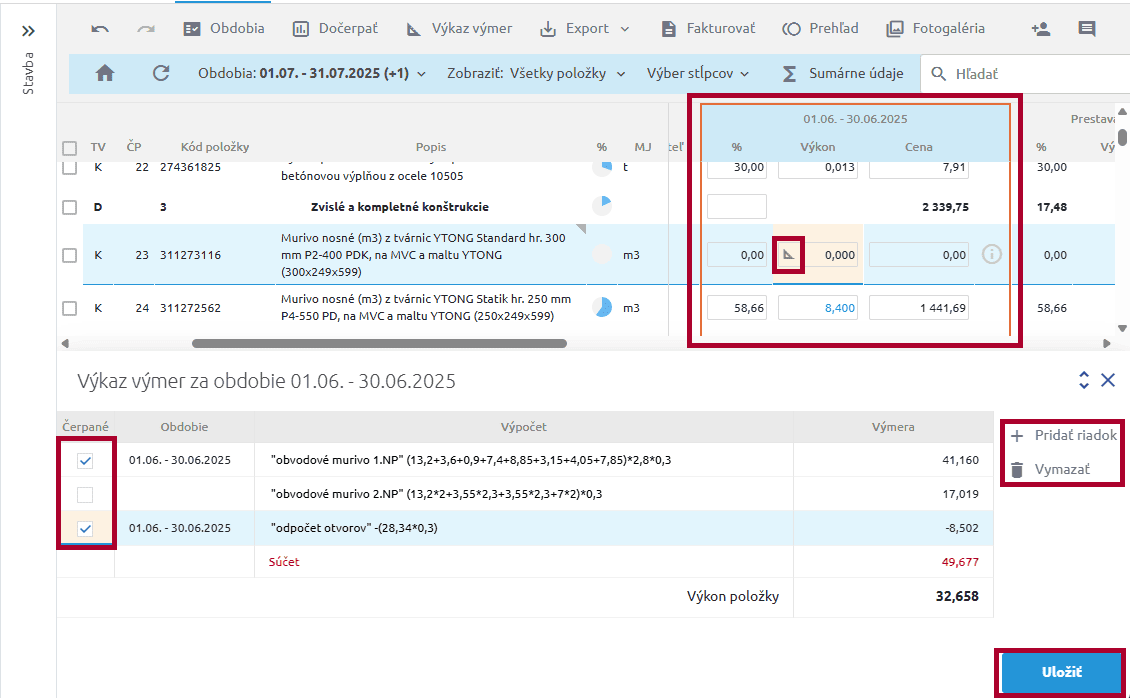Screen dimensions: 1130x698
Task: Click the info icon in row 23
Action: (x=992, y=255)
